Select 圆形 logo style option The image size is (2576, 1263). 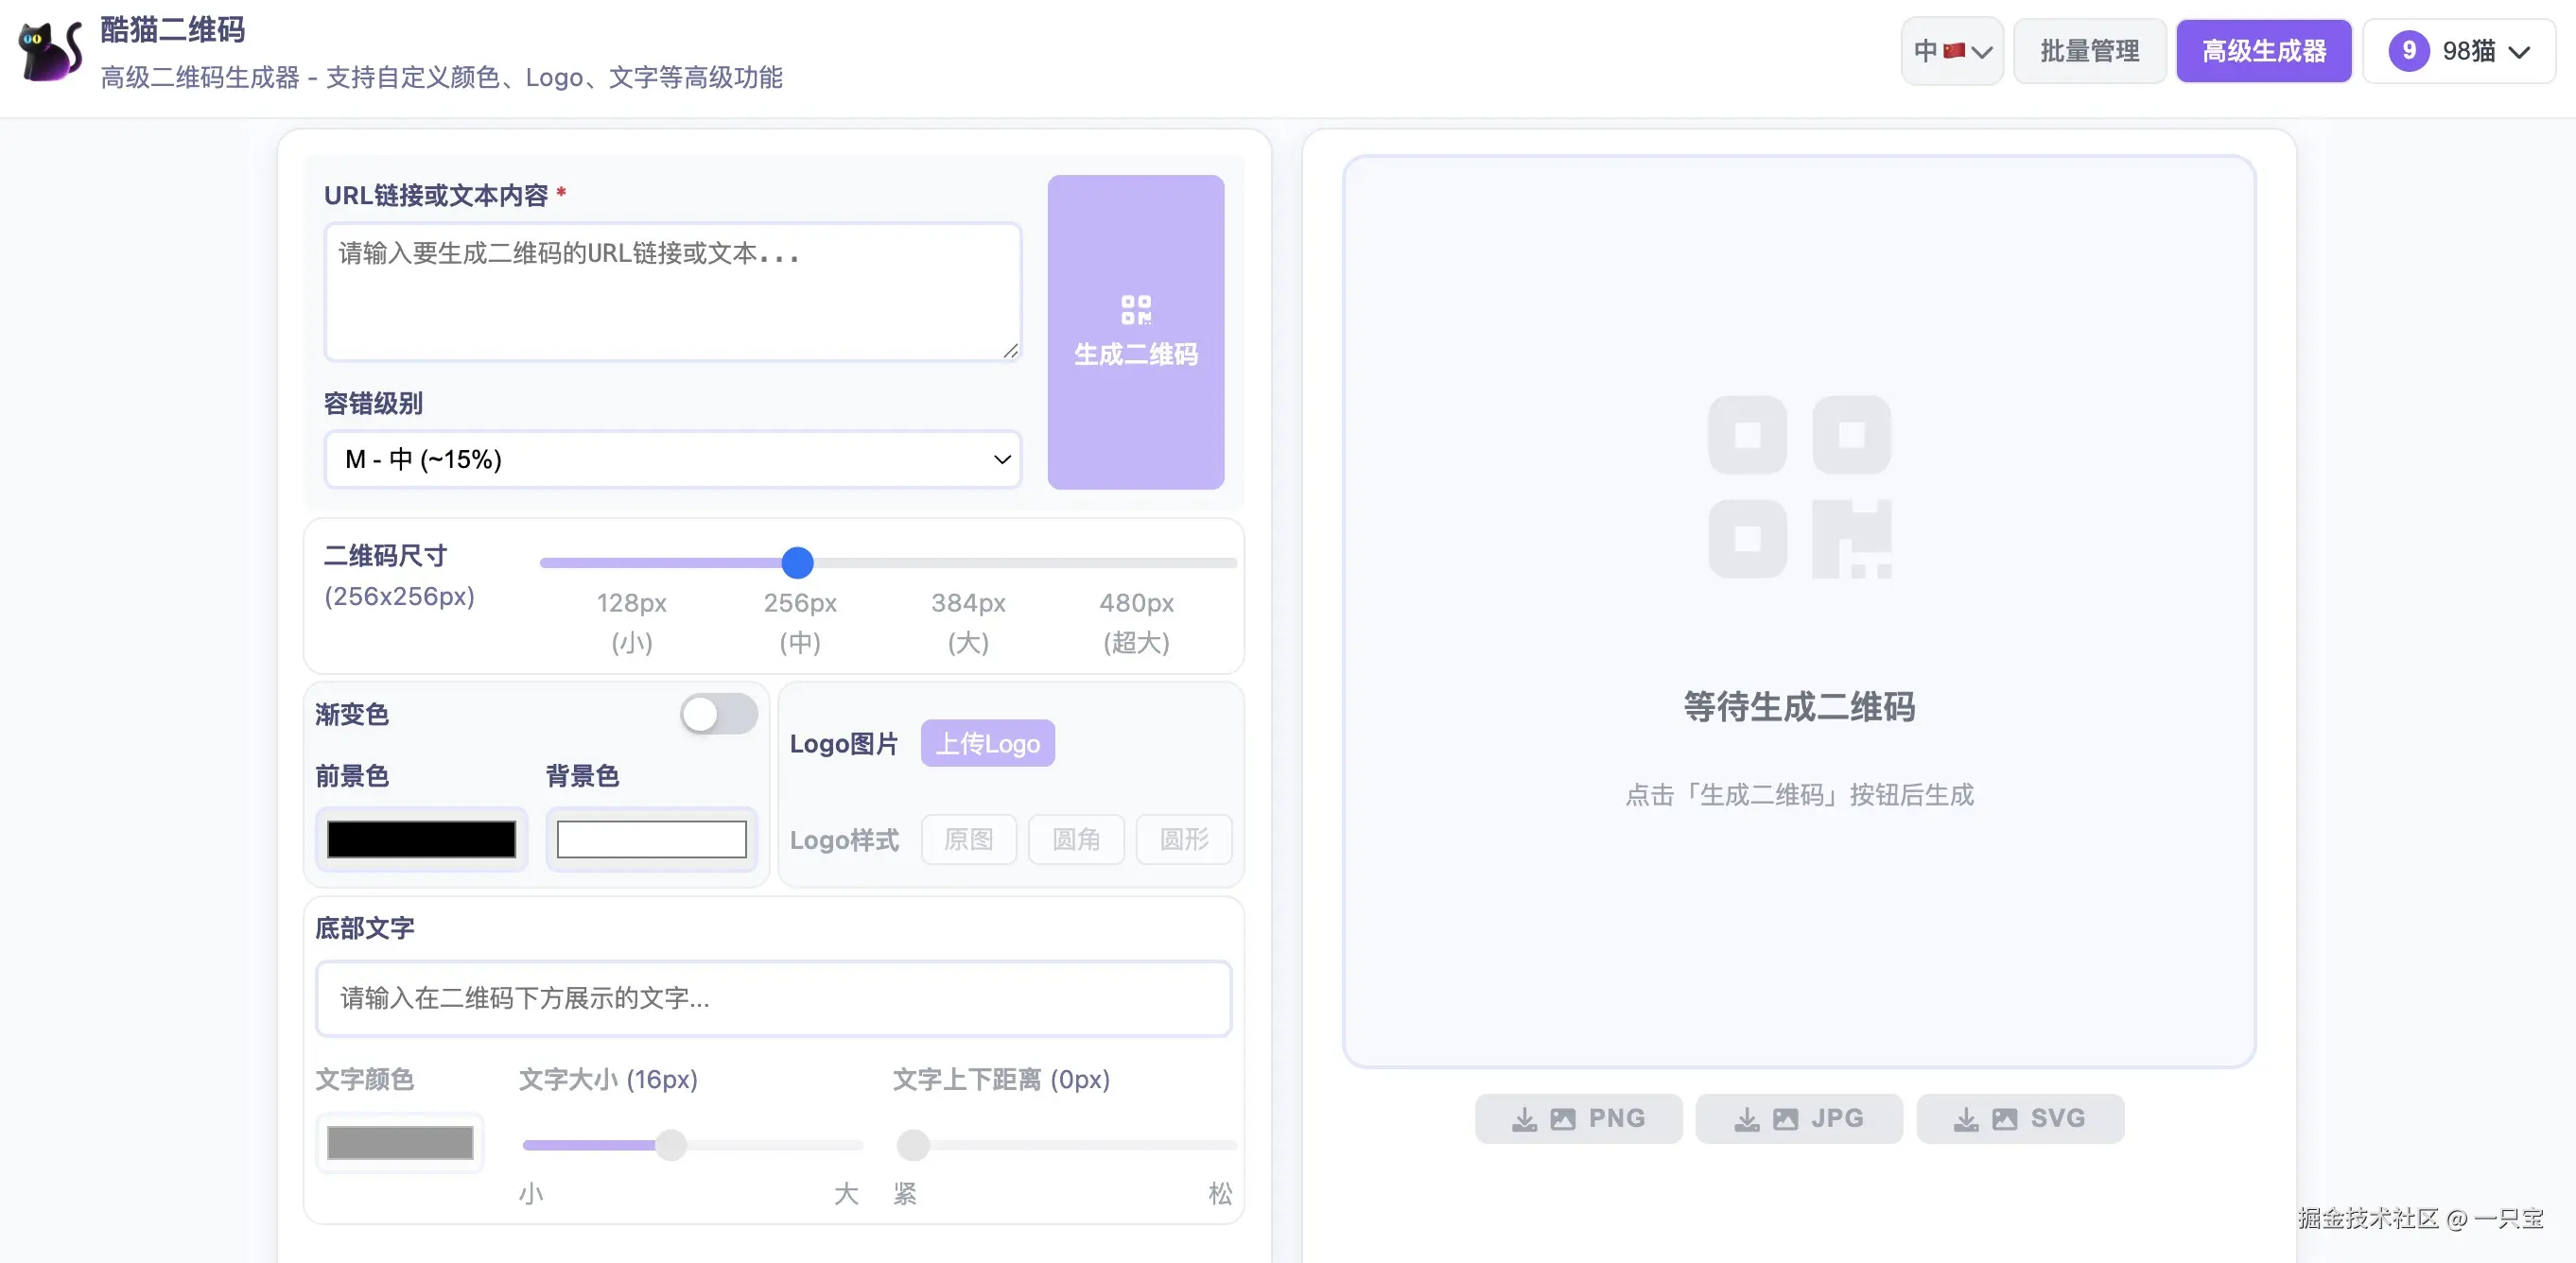pyautogui.click(x=1184, y=839)
